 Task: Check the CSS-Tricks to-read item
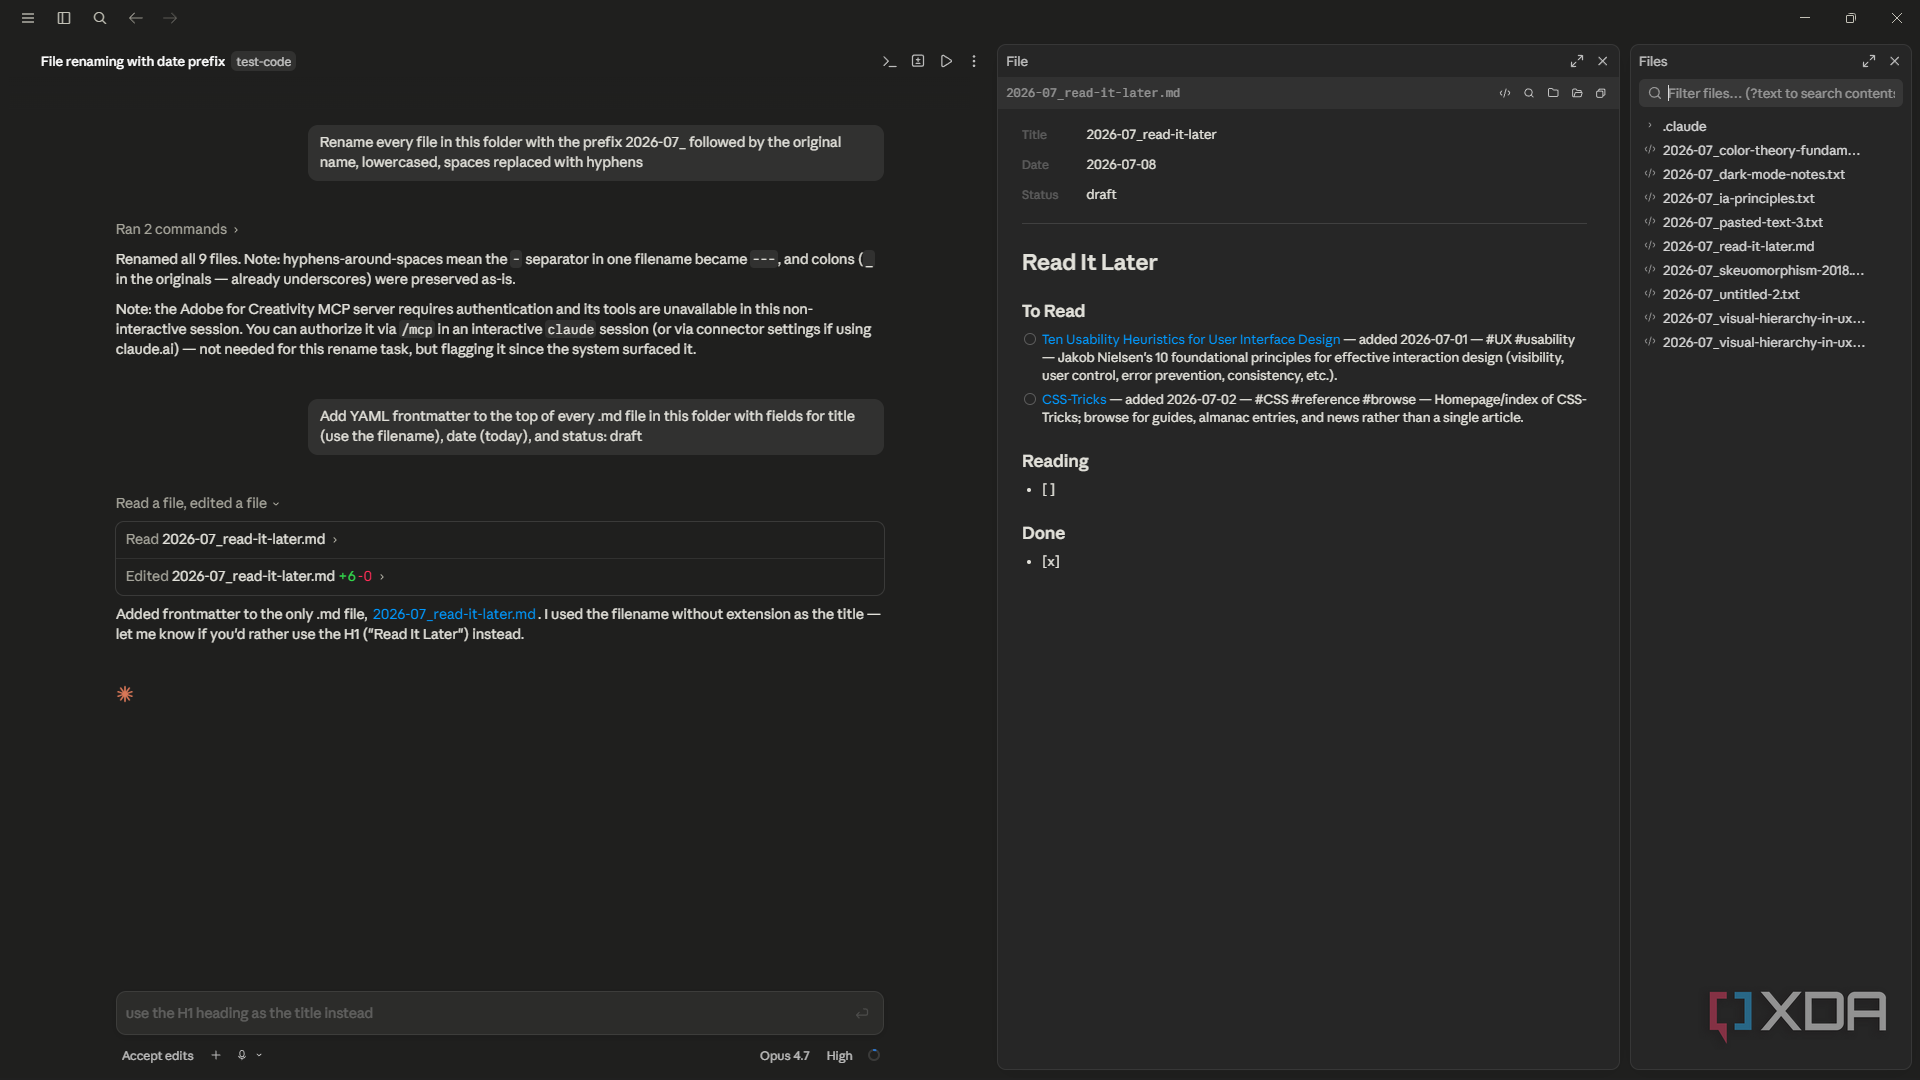pyautogui.click(x=1030, y=400)
